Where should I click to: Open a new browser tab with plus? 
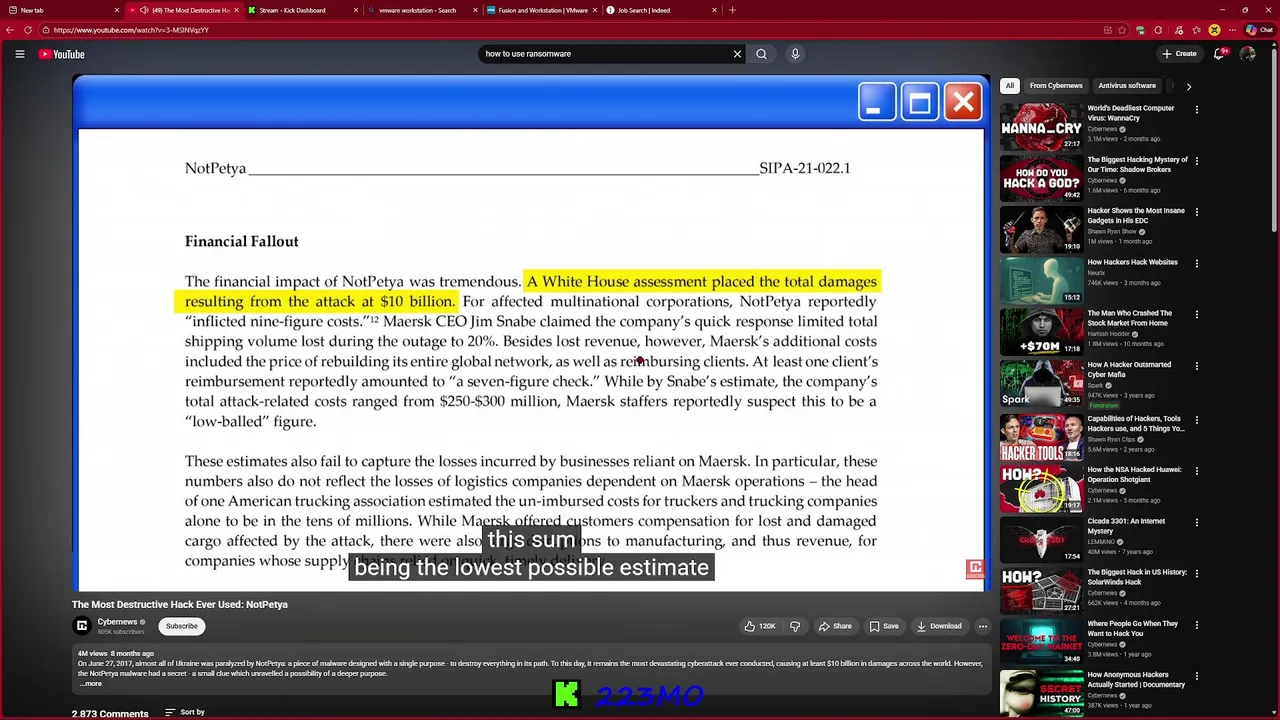tap(732, 10)
